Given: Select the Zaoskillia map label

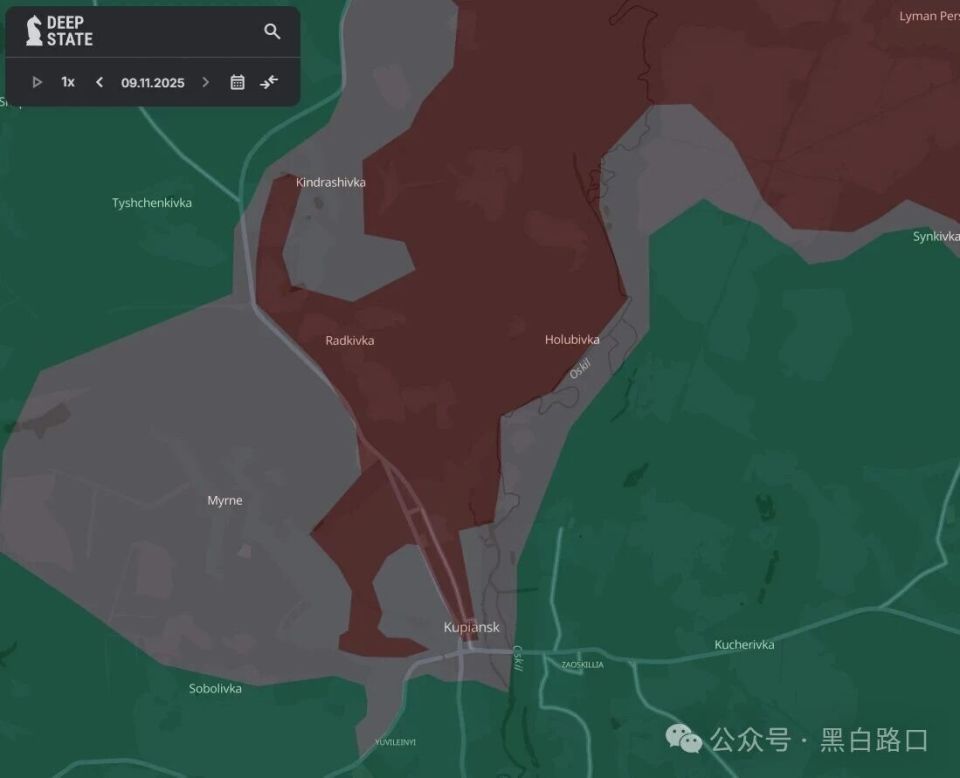Looking at the screenshot, I should [x=582, y=665].
